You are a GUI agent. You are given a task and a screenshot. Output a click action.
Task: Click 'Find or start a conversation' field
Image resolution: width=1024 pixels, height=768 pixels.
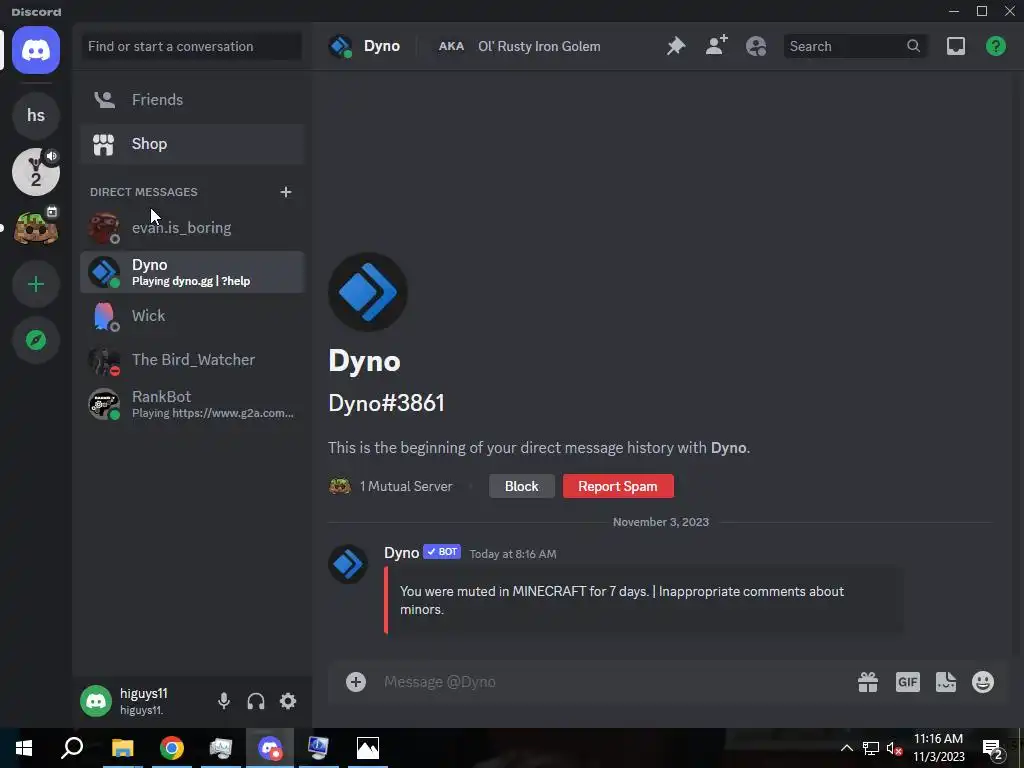(191, 46)
